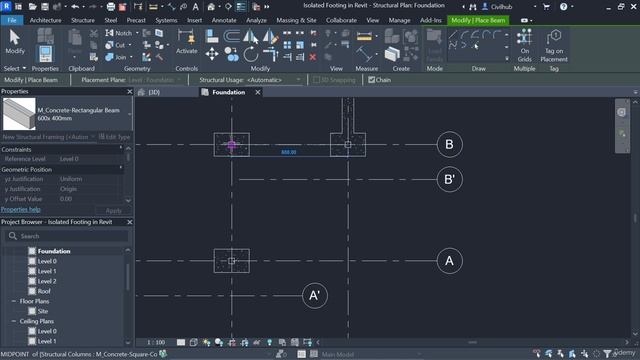Toggle the 3D Snapping checkbox
The width and height of the screenshot is (640, 360).
316,80
